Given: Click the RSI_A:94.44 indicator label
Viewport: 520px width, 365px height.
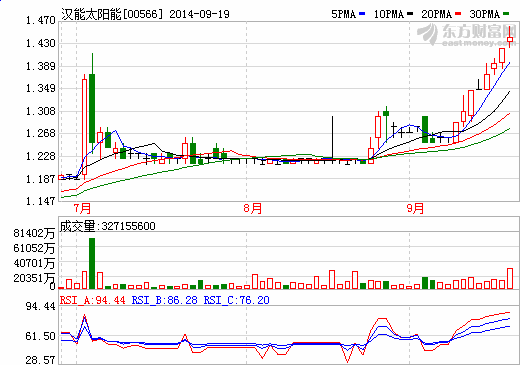Looking at the screenshot, I should (93, 300).
